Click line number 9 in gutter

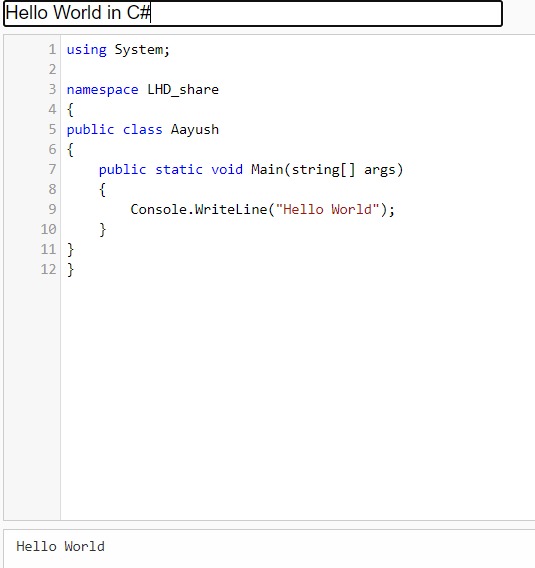point(53,209)
